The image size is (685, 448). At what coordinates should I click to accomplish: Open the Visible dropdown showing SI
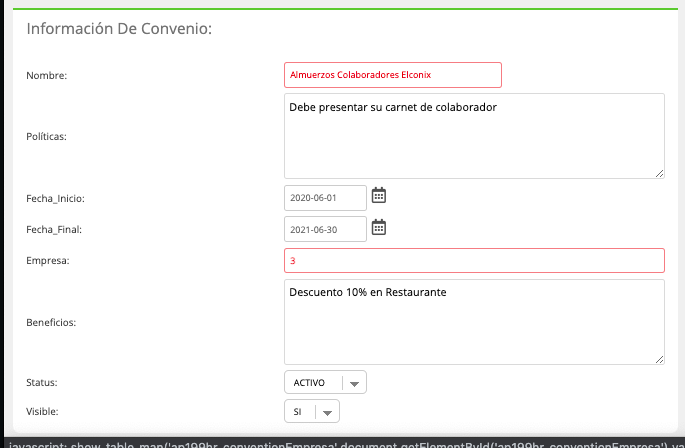point(312,411)
